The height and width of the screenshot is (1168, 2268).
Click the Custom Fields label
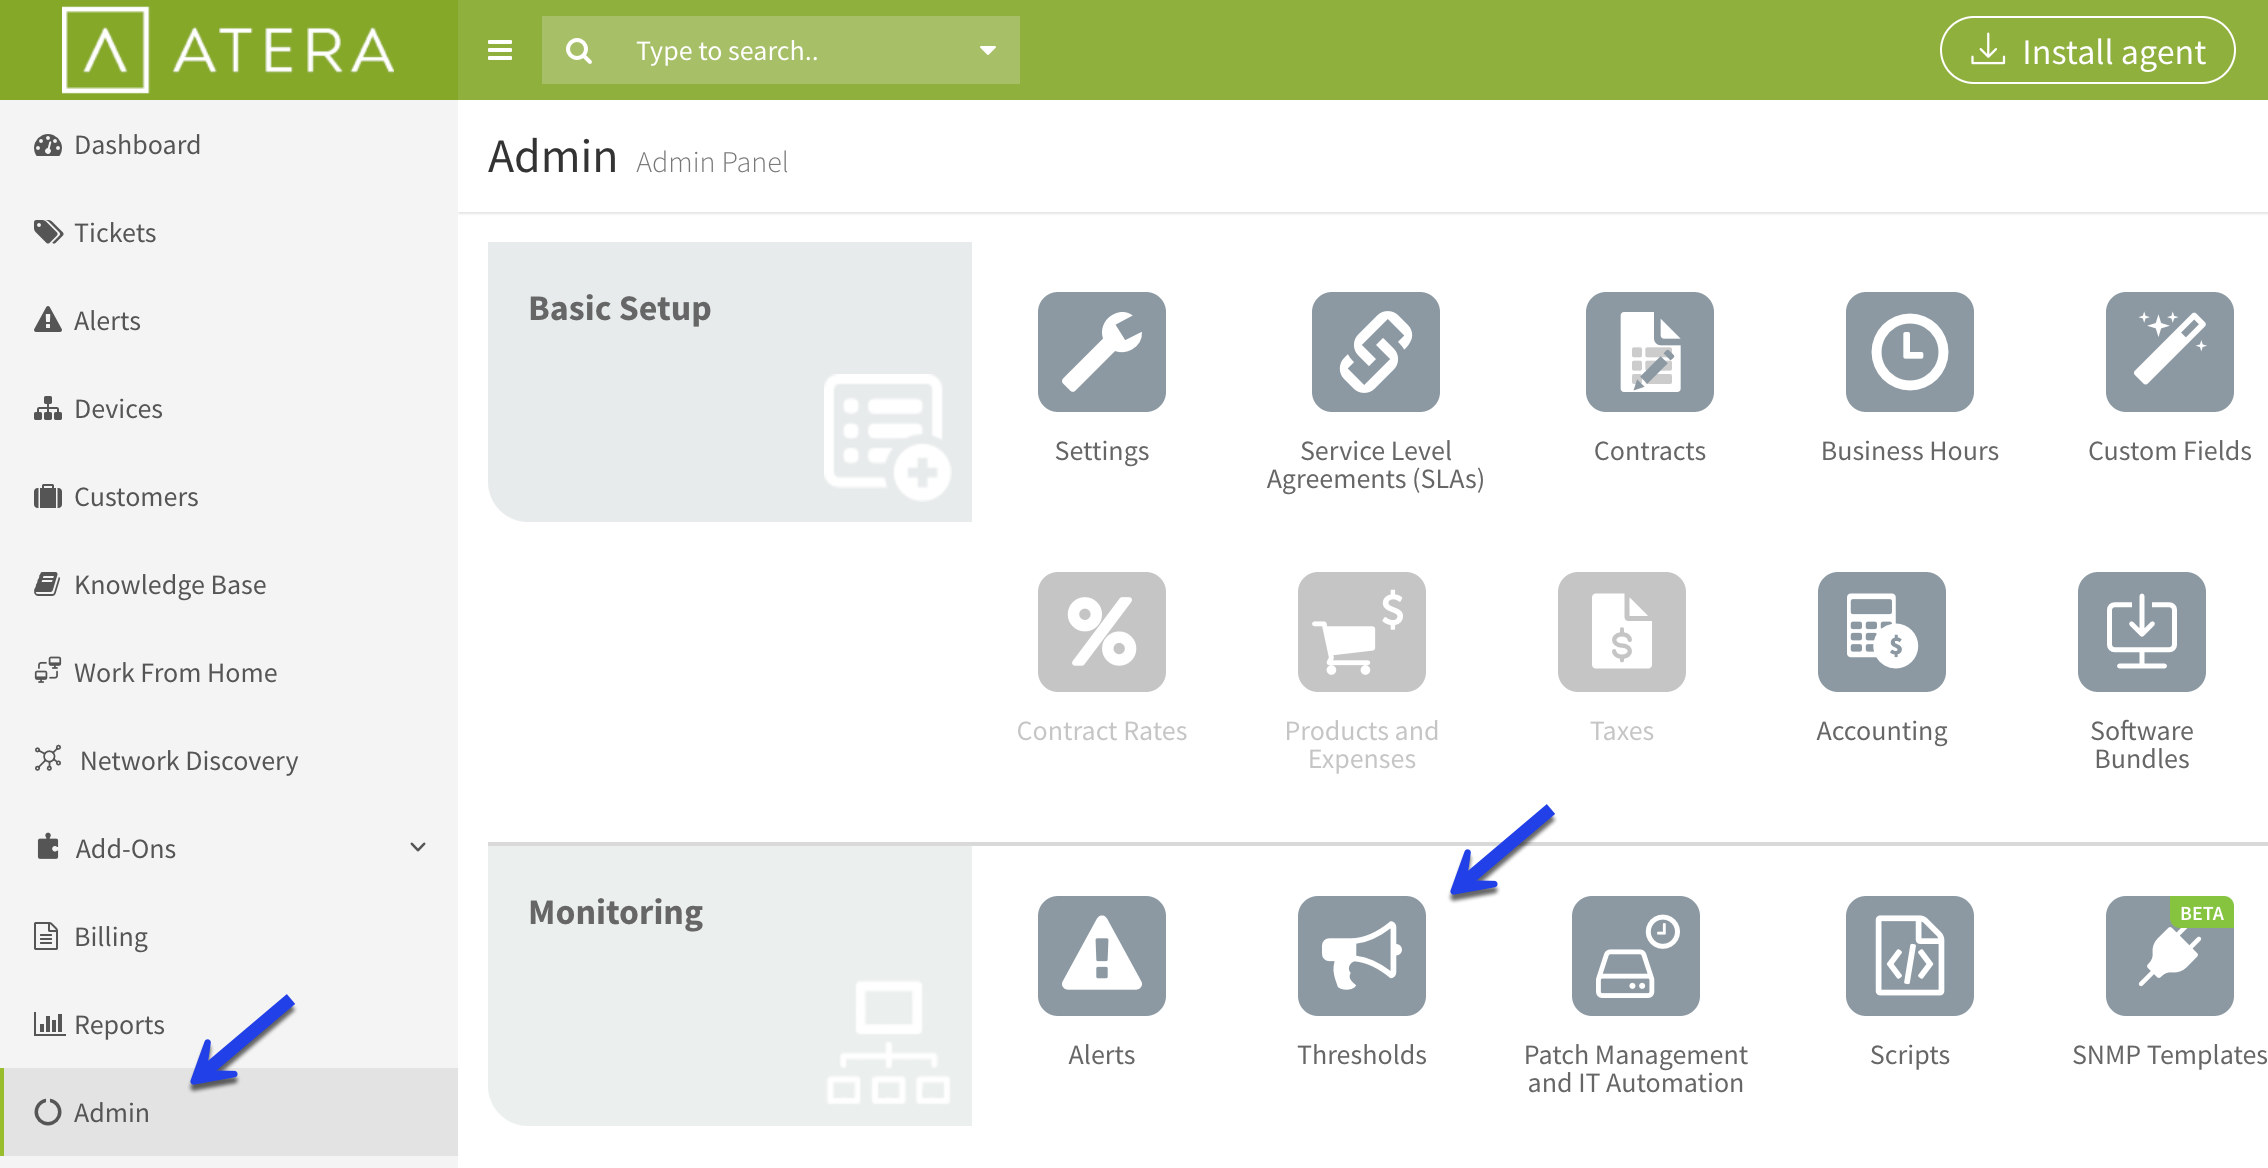point(2170,451)
